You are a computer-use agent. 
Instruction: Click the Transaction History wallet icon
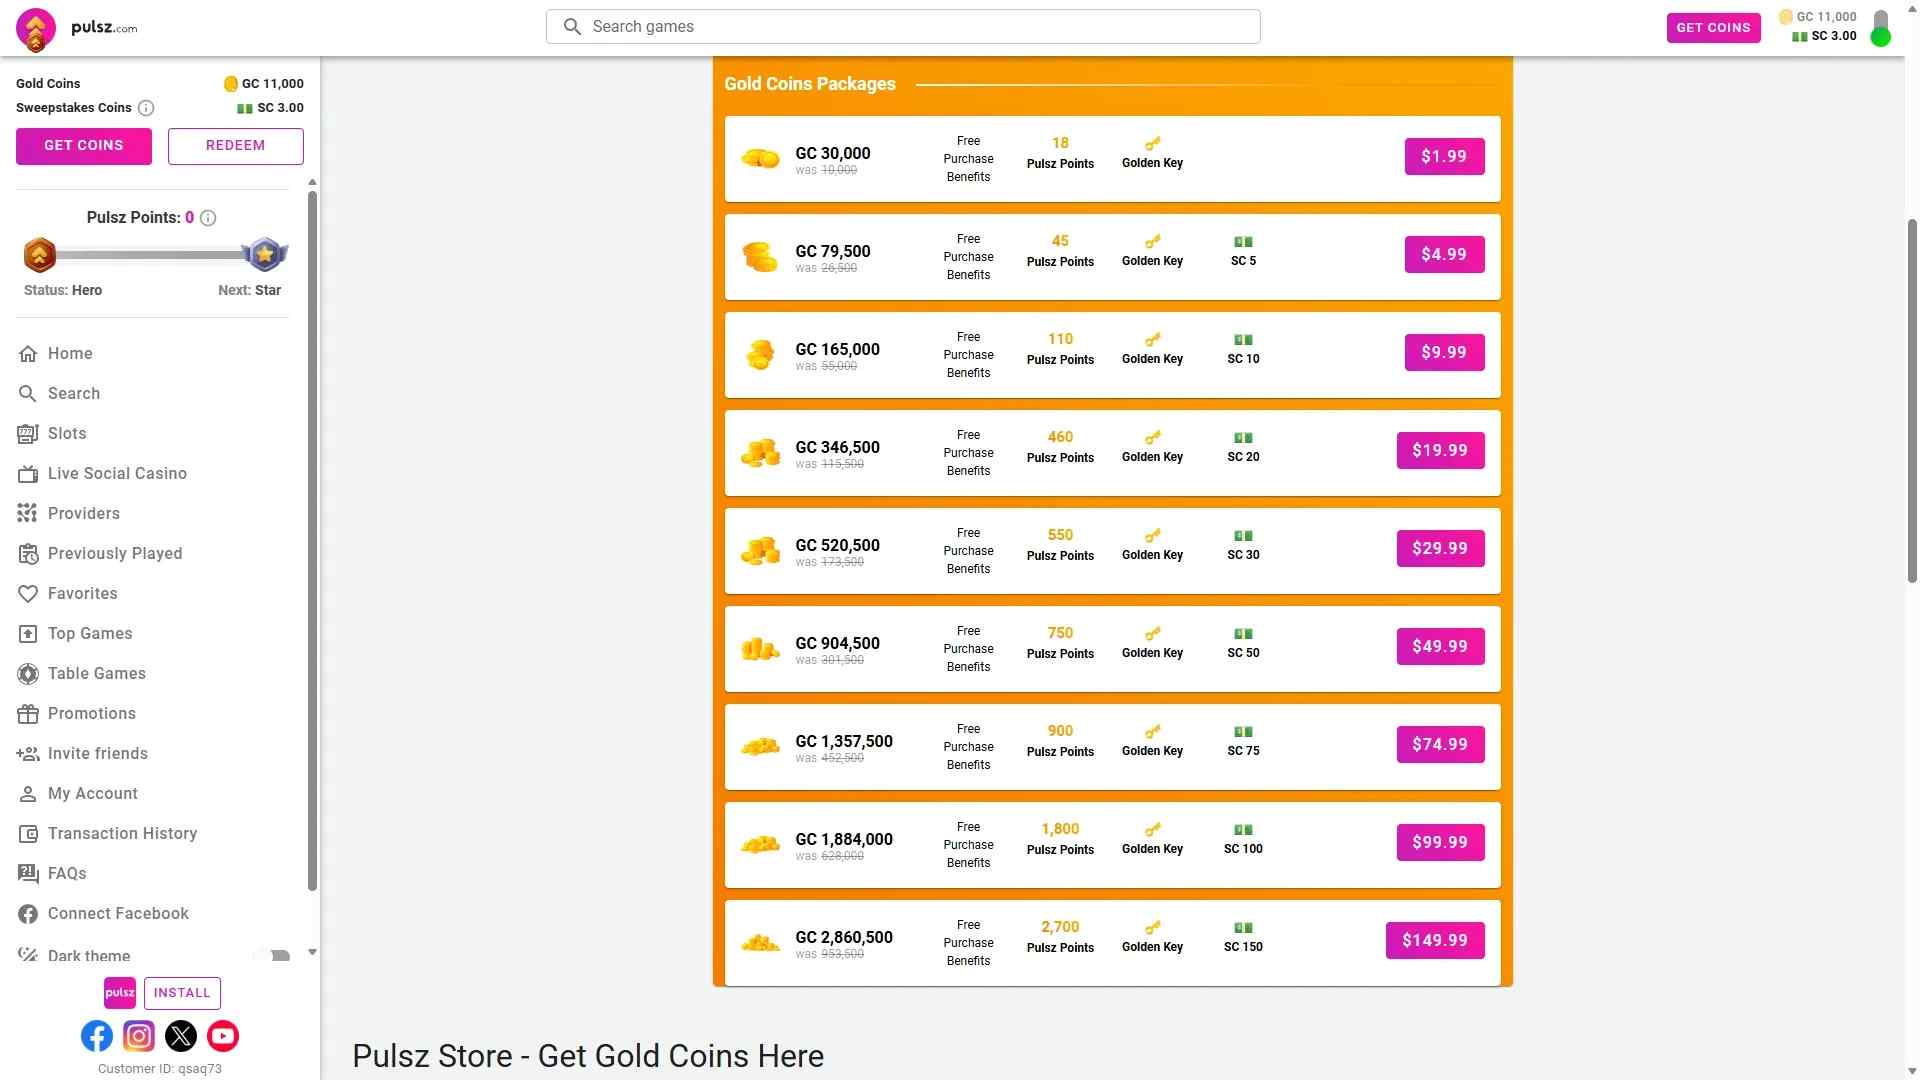click(28, 834)
